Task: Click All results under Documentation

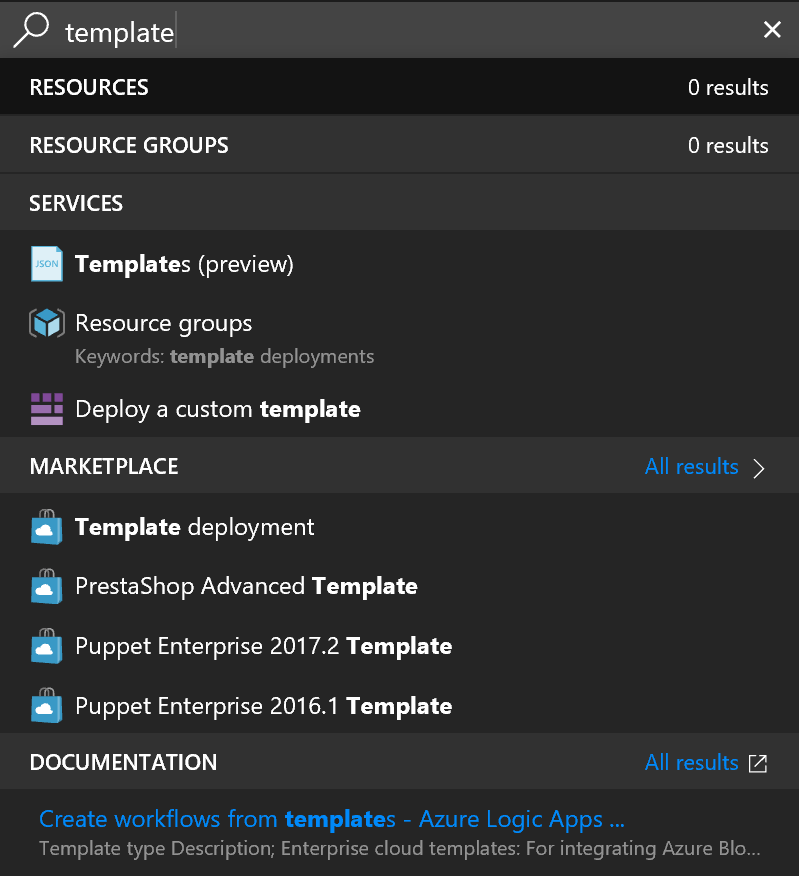Action: [692, 762]
